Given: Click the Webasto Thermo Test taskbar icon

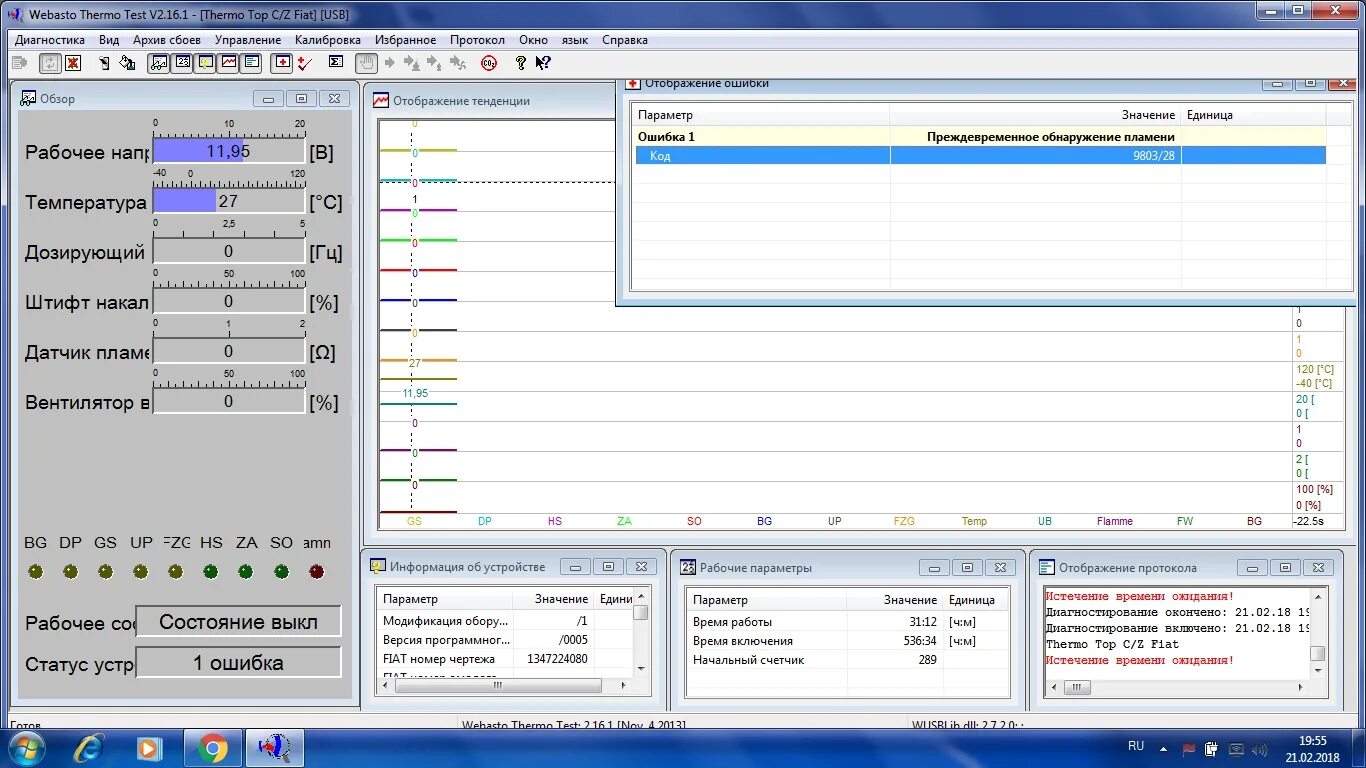Looking at the screenshot, I should tap(273, 748).
